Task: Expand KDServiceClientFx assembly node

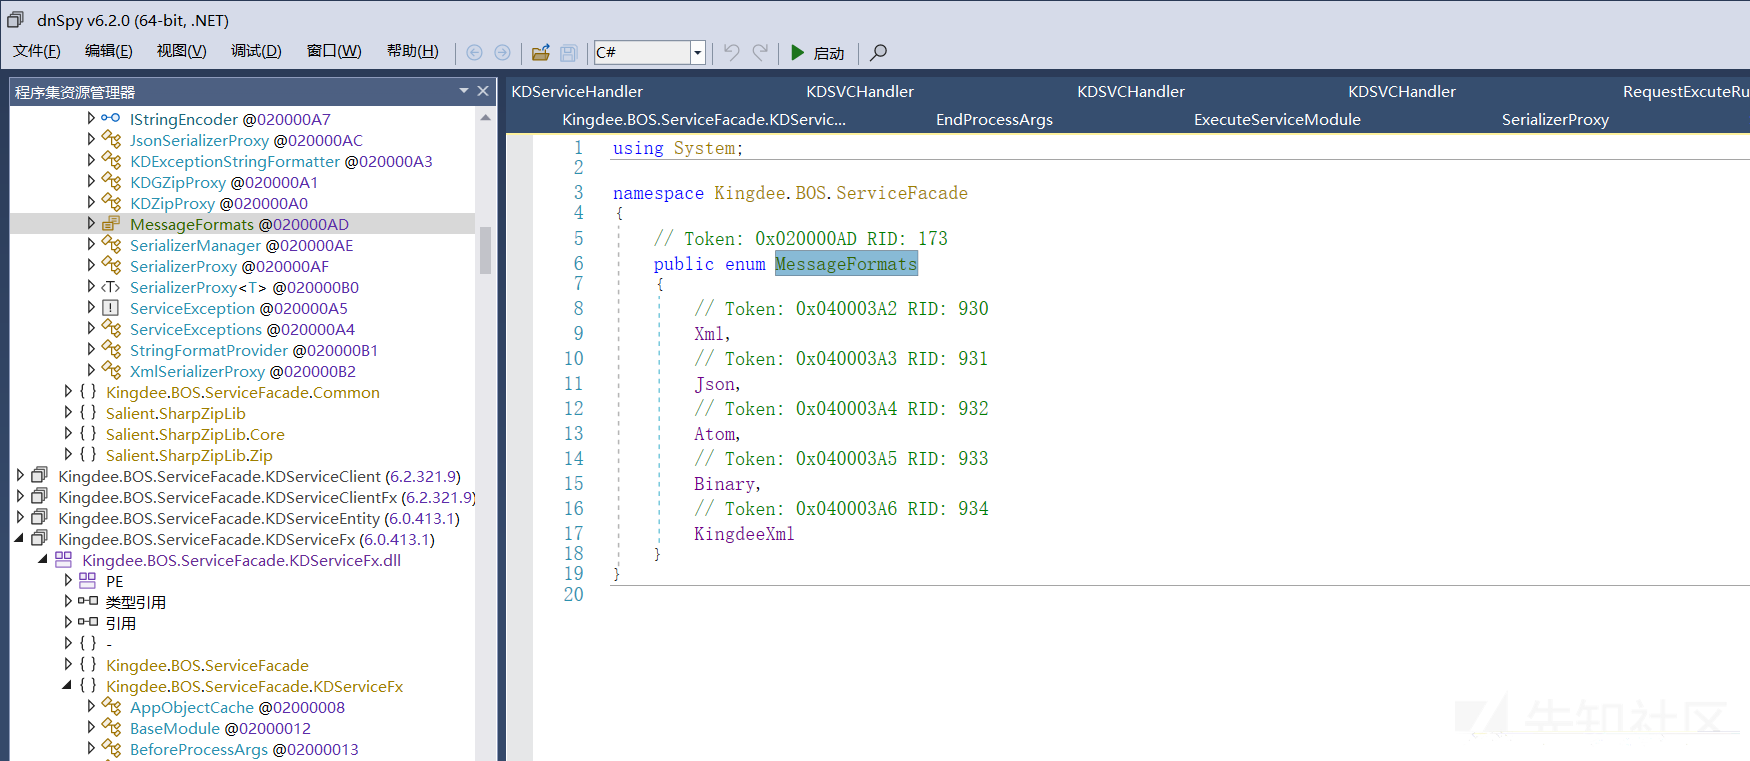Action: 19,497
